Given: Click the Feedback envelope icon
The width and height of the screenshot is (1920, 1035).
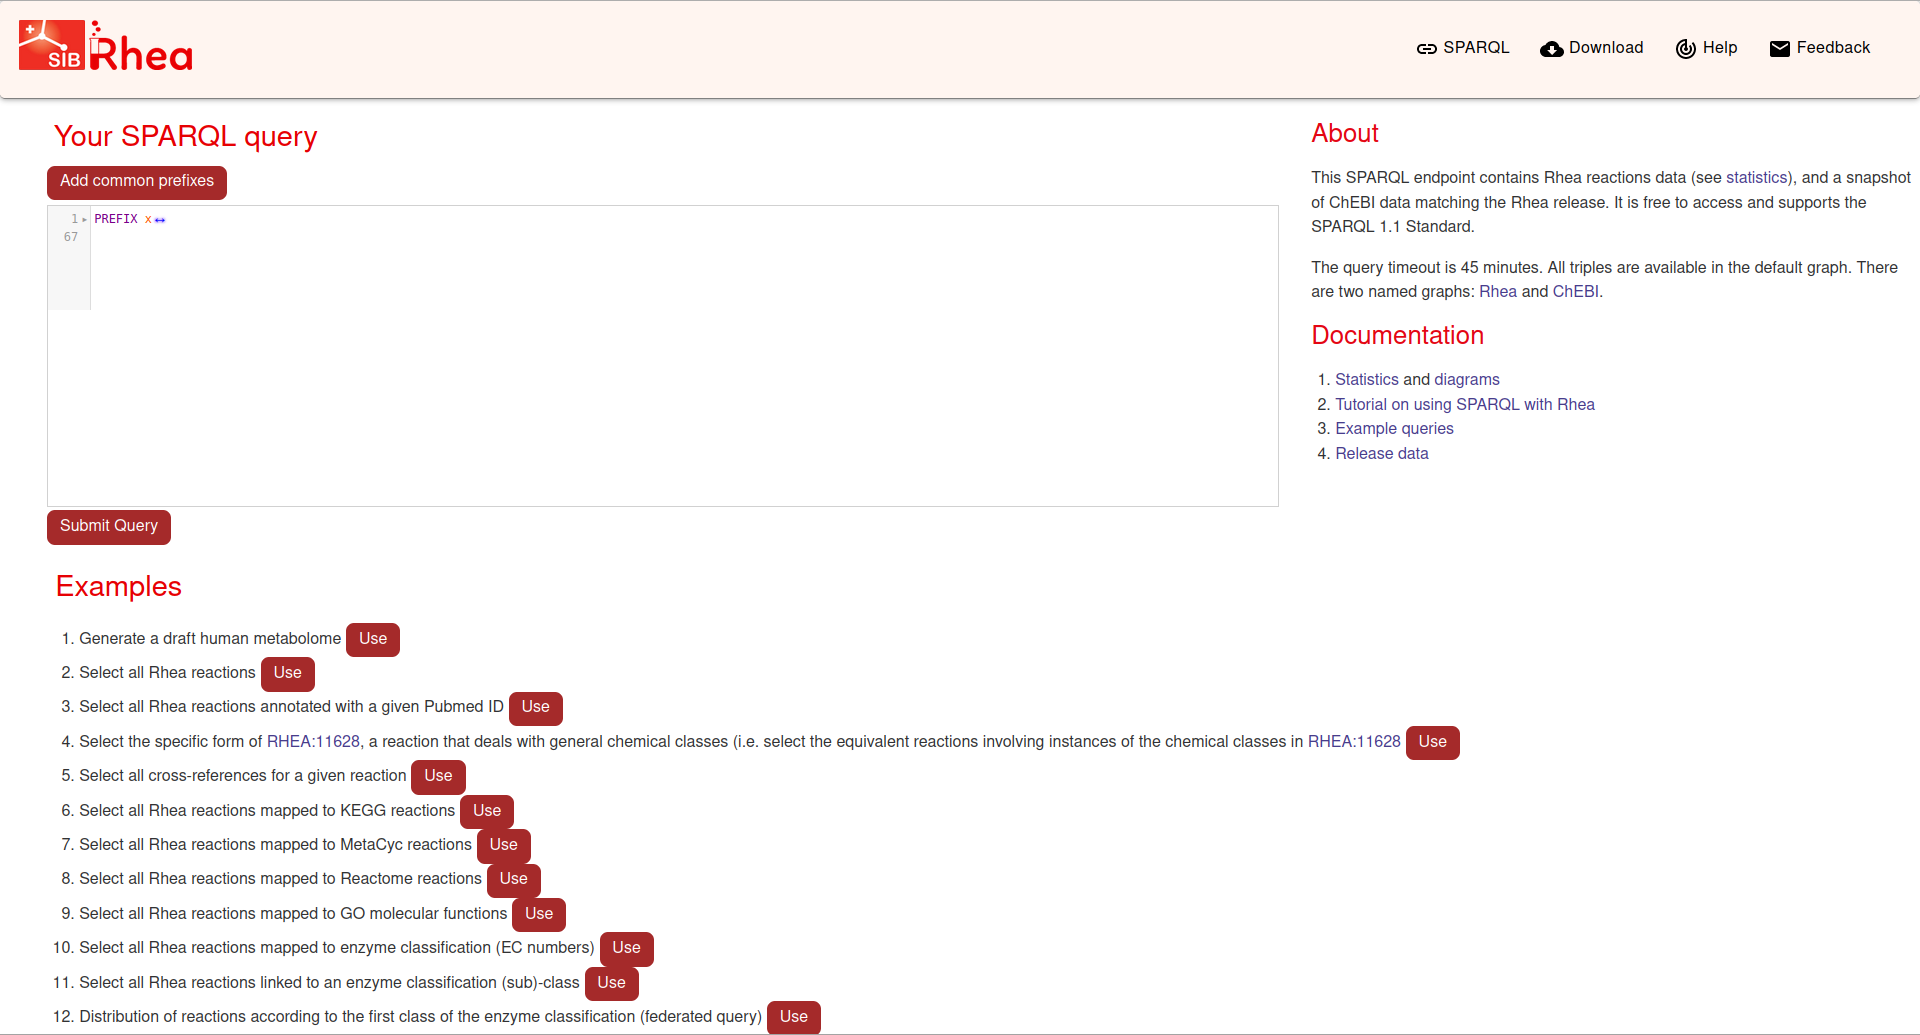Looking at the screenshot, I should tap(1780, 48).
